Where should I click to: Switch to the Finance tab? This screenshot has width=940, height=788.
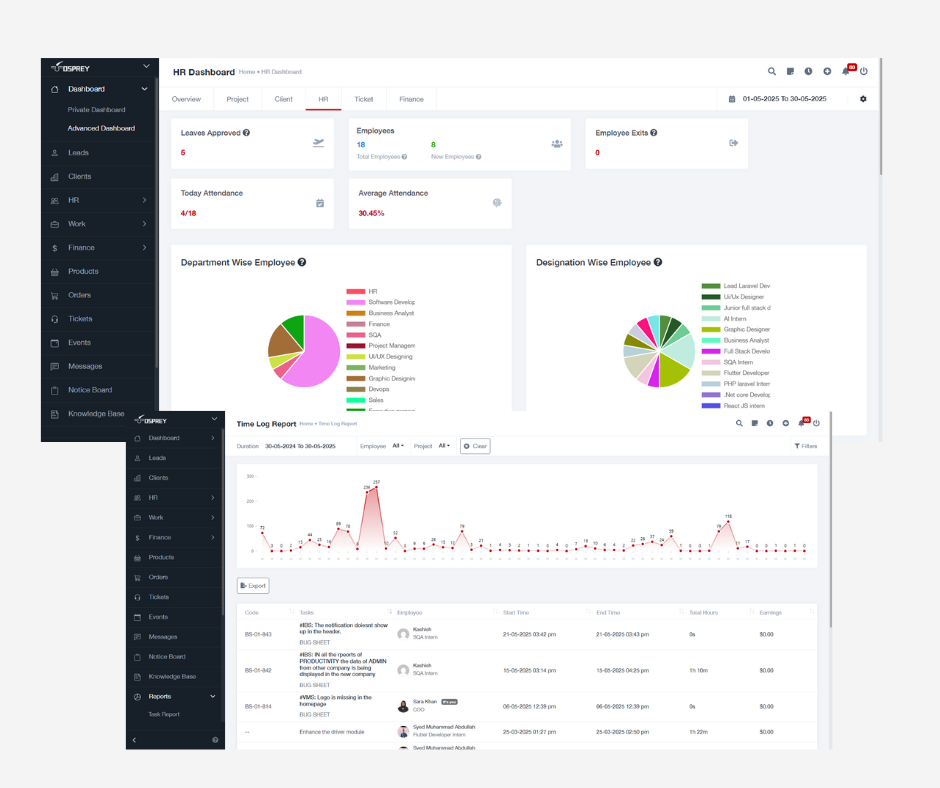tap(411, 99)
